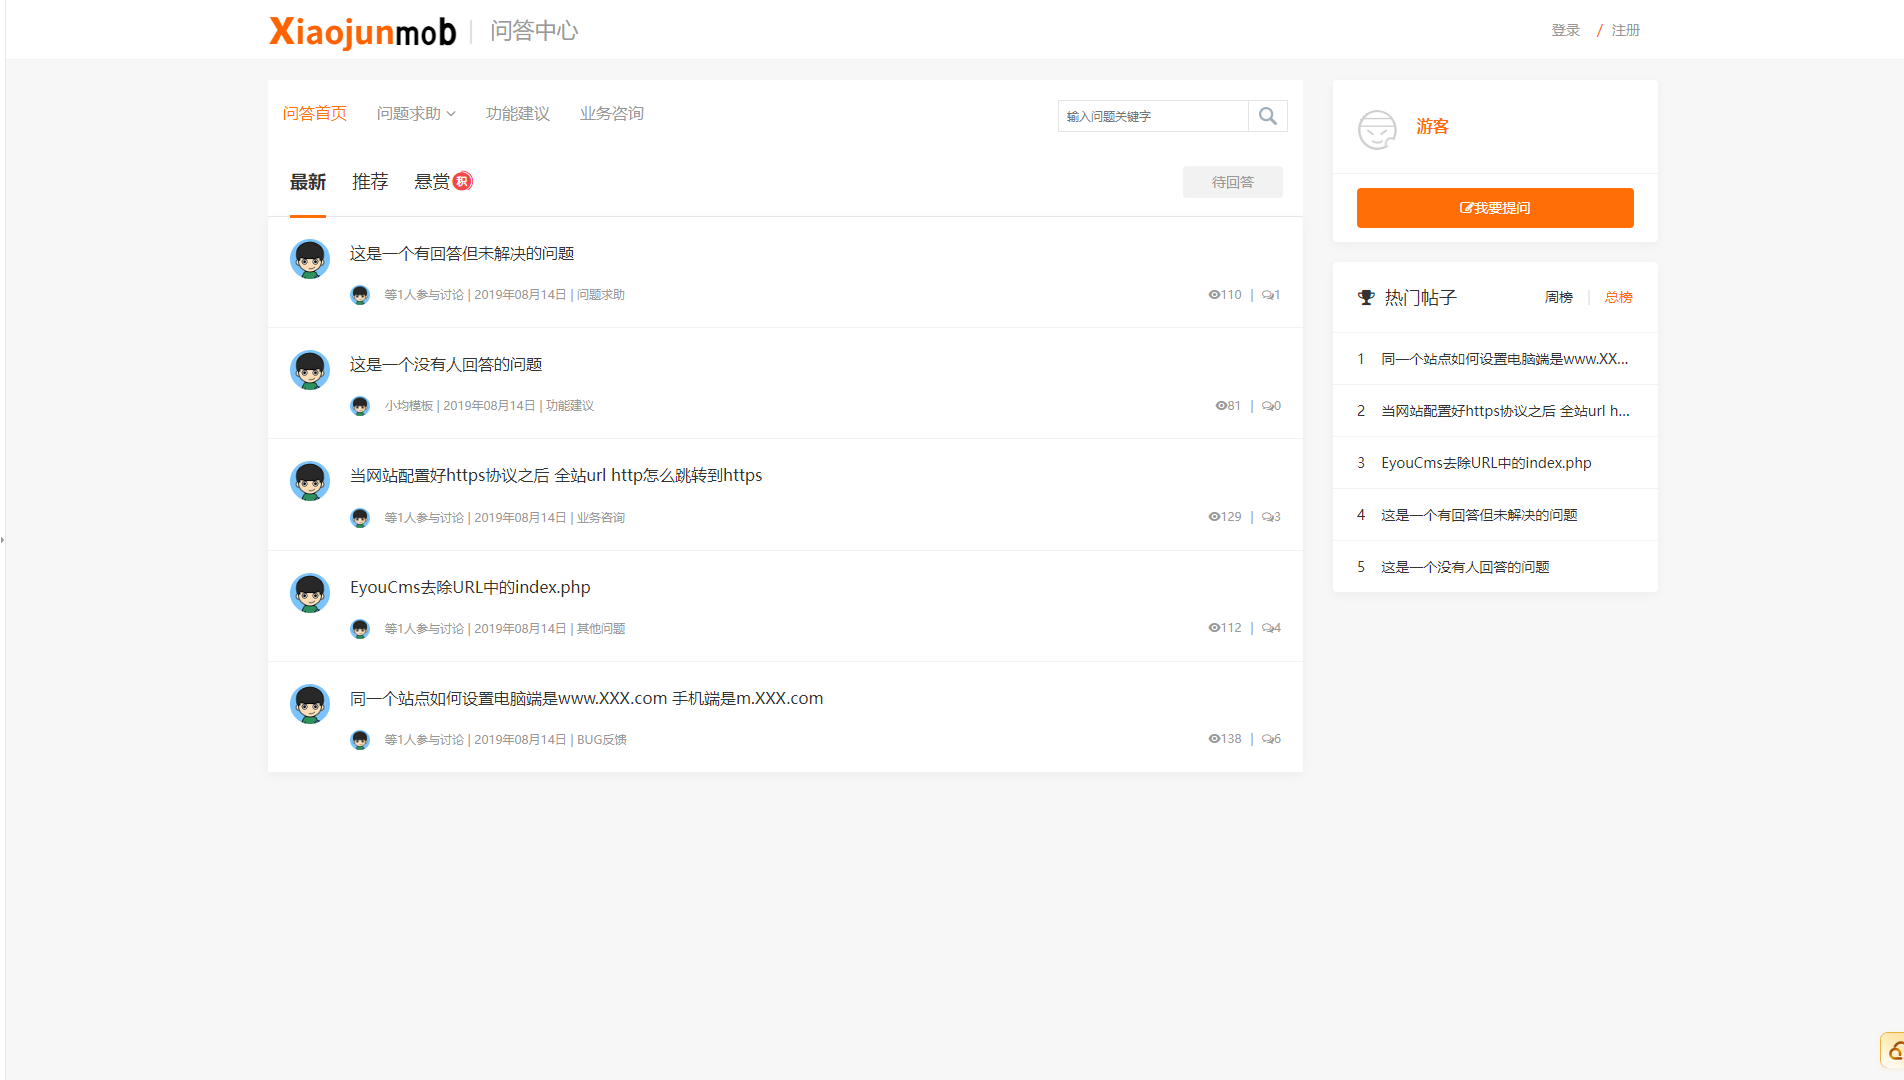Click the 问答中心 header title
The image size is (1904, 1080).
534,31
